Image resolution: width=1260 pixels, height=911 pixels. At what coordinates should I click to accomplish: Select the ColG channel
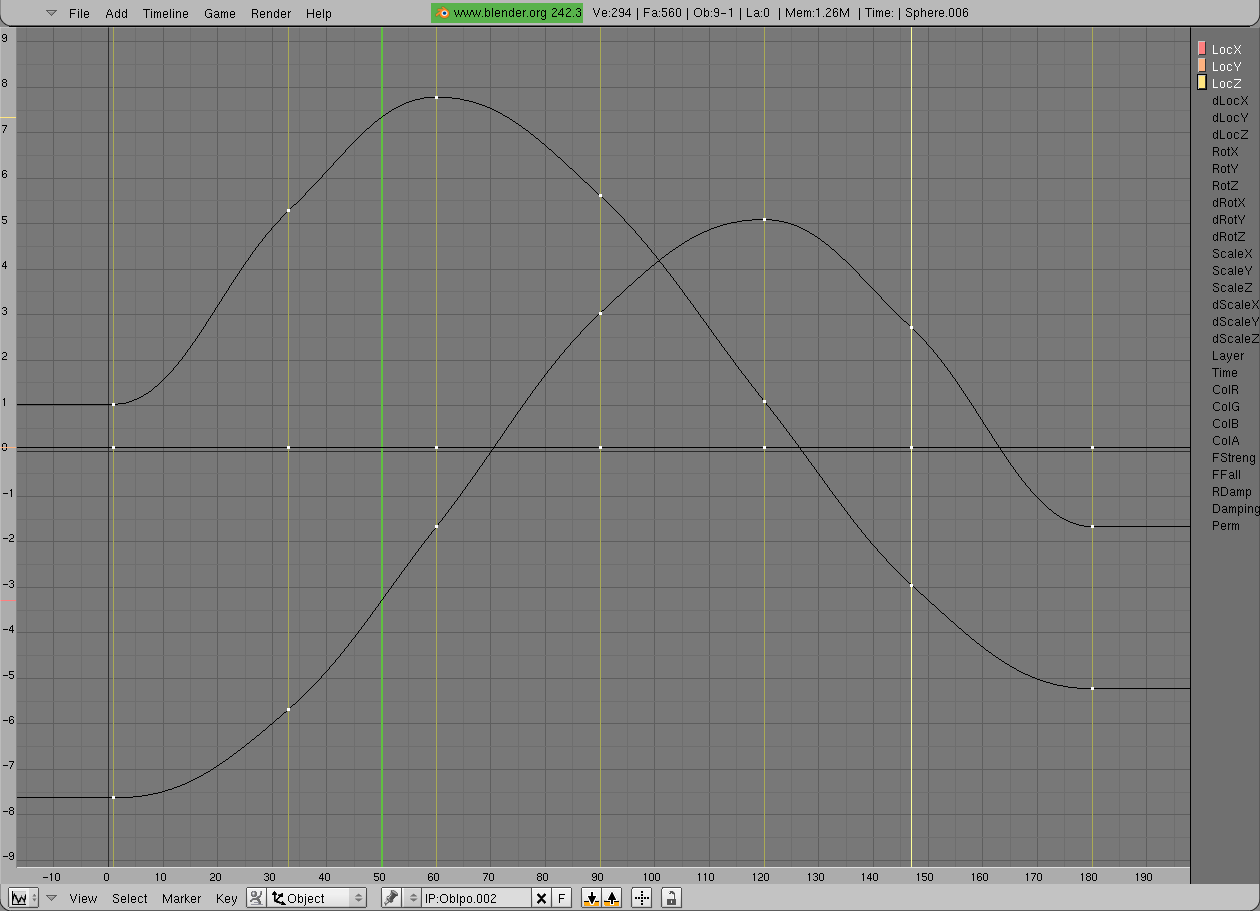1225,406
